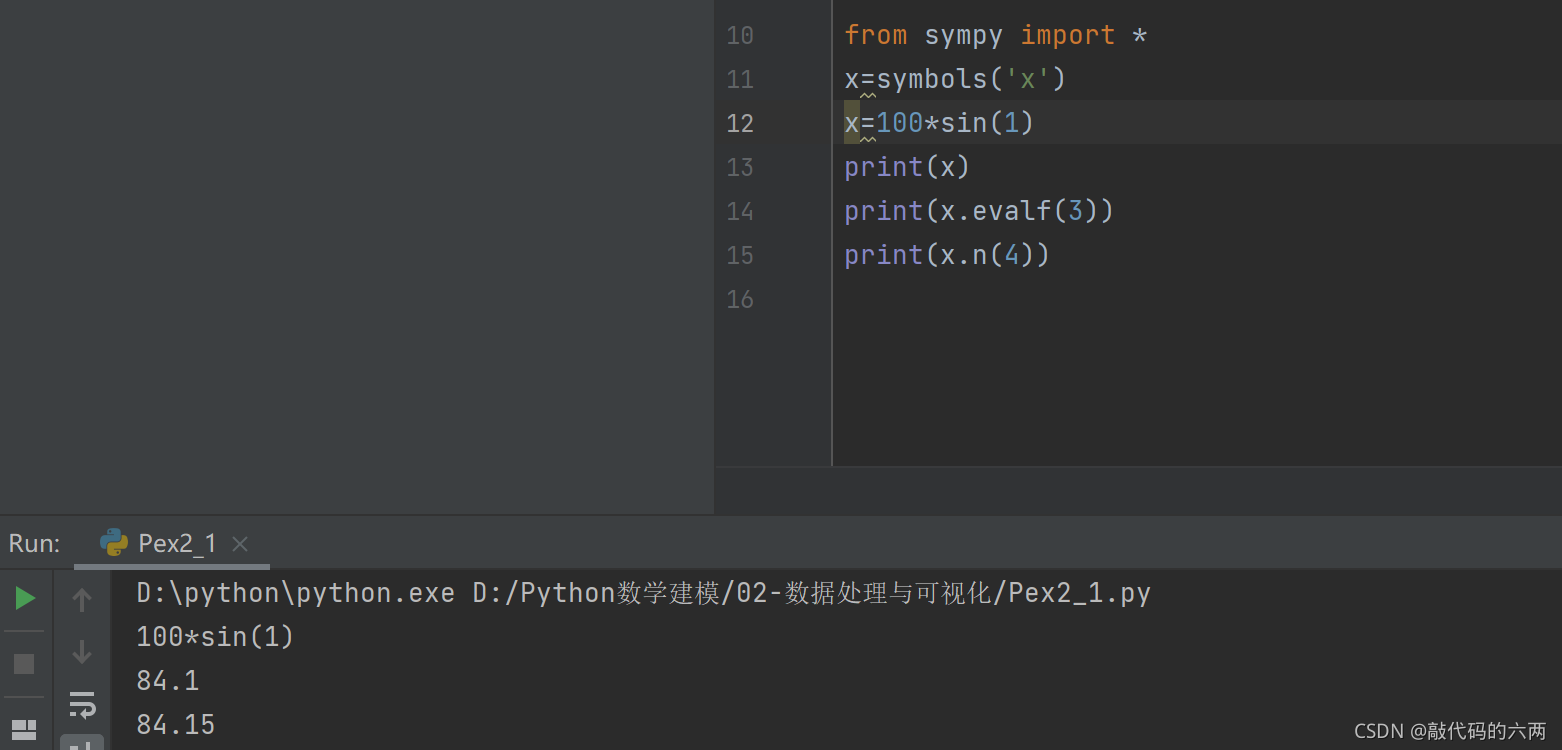Place cursor on the print(x) statement

(x=905, y=166)
